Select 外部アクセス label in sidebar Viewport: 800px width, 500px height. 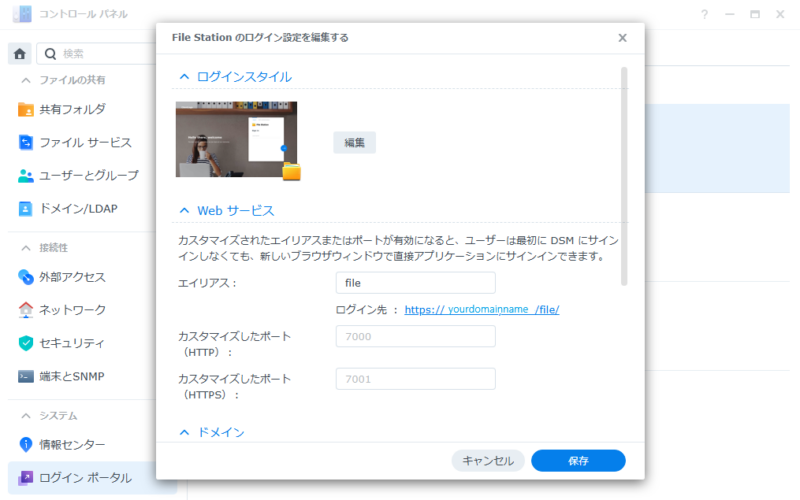72,277
